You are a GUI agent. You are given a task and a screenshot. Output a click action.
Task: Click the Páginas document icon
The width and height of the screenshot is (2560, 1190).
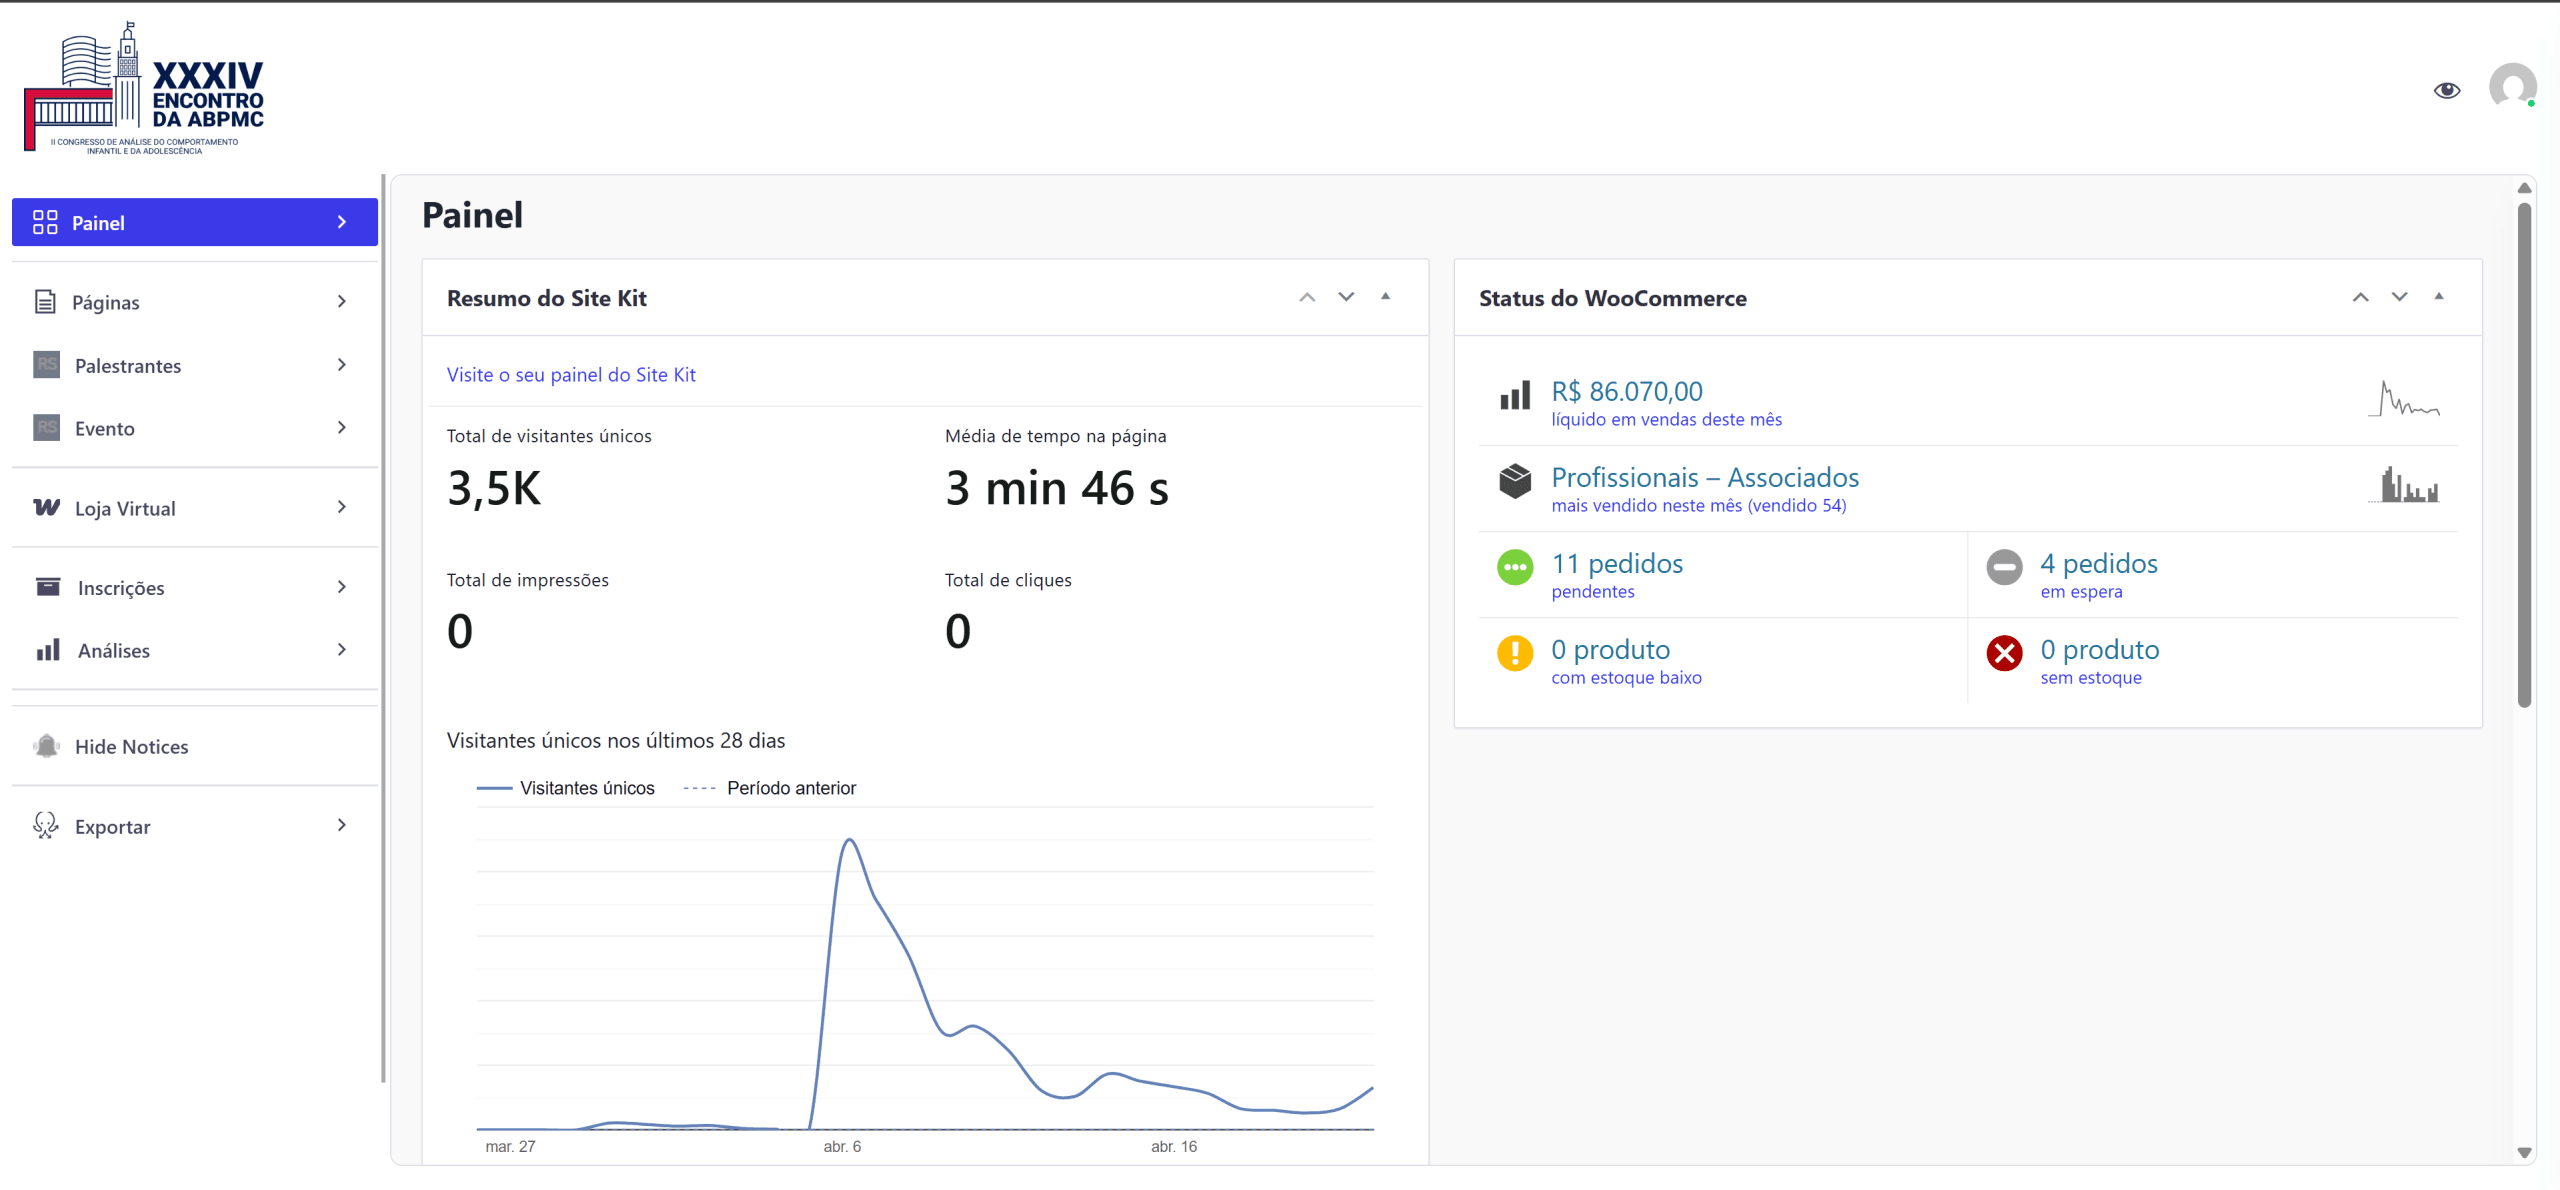tap(45, 302)
